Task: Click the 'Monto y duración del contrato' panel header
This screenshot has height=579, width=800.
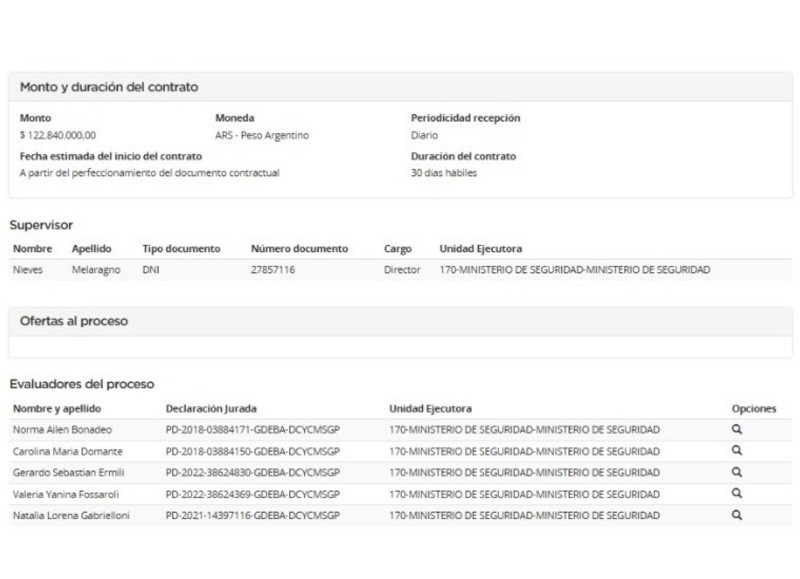Action: 109,88
